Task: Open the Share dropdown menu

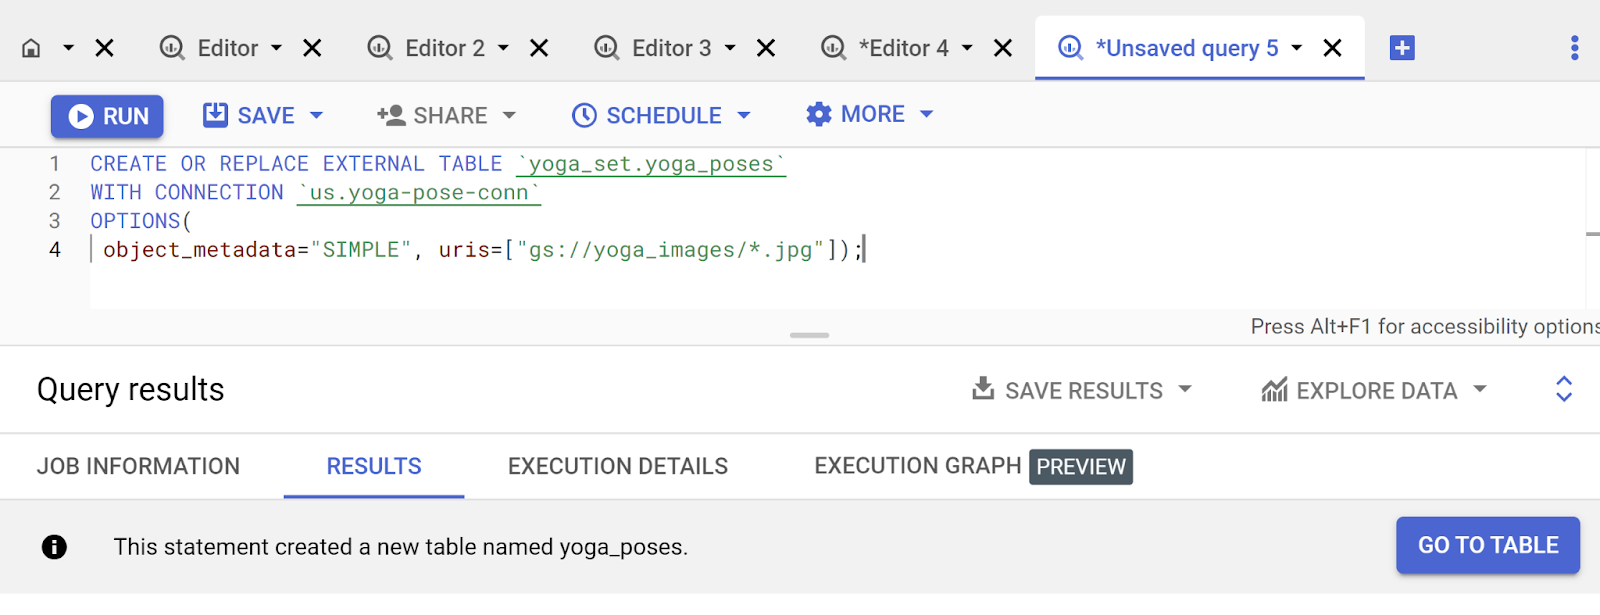Action: pyautogui.click(x=447, y=116)
